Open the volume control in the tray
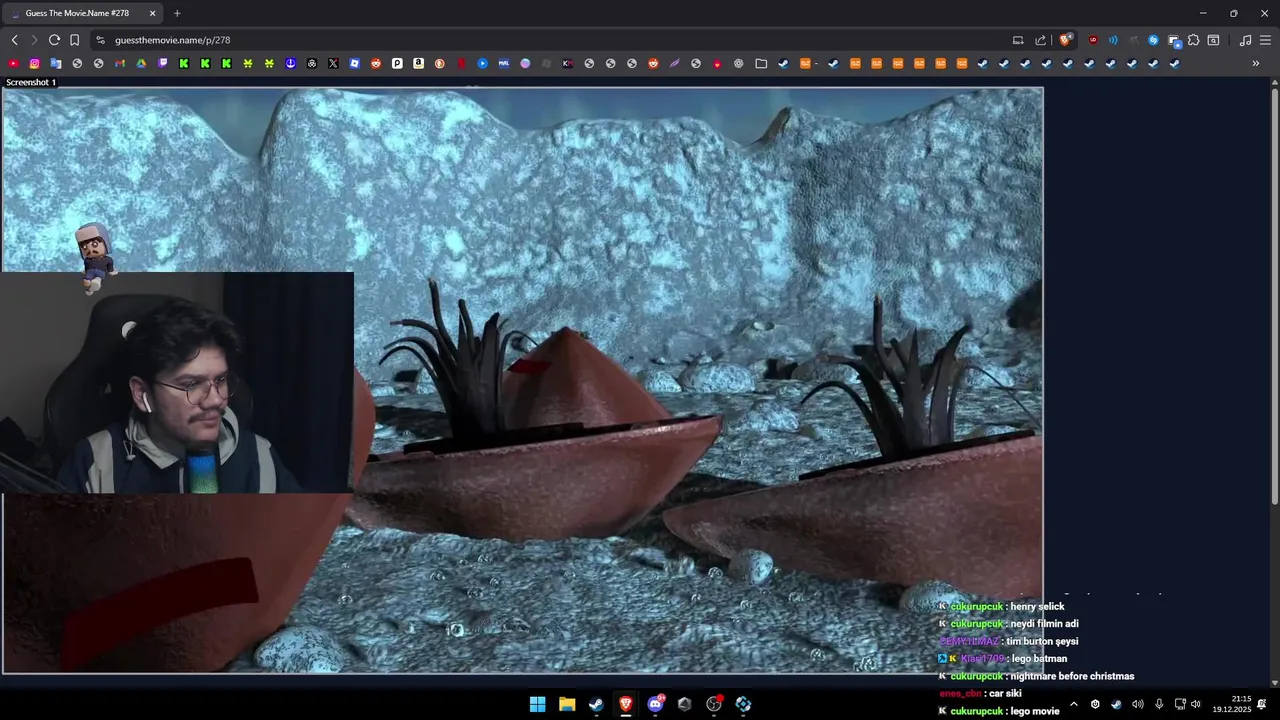Screen dimensions: 1280x720 click(1195, 704)
